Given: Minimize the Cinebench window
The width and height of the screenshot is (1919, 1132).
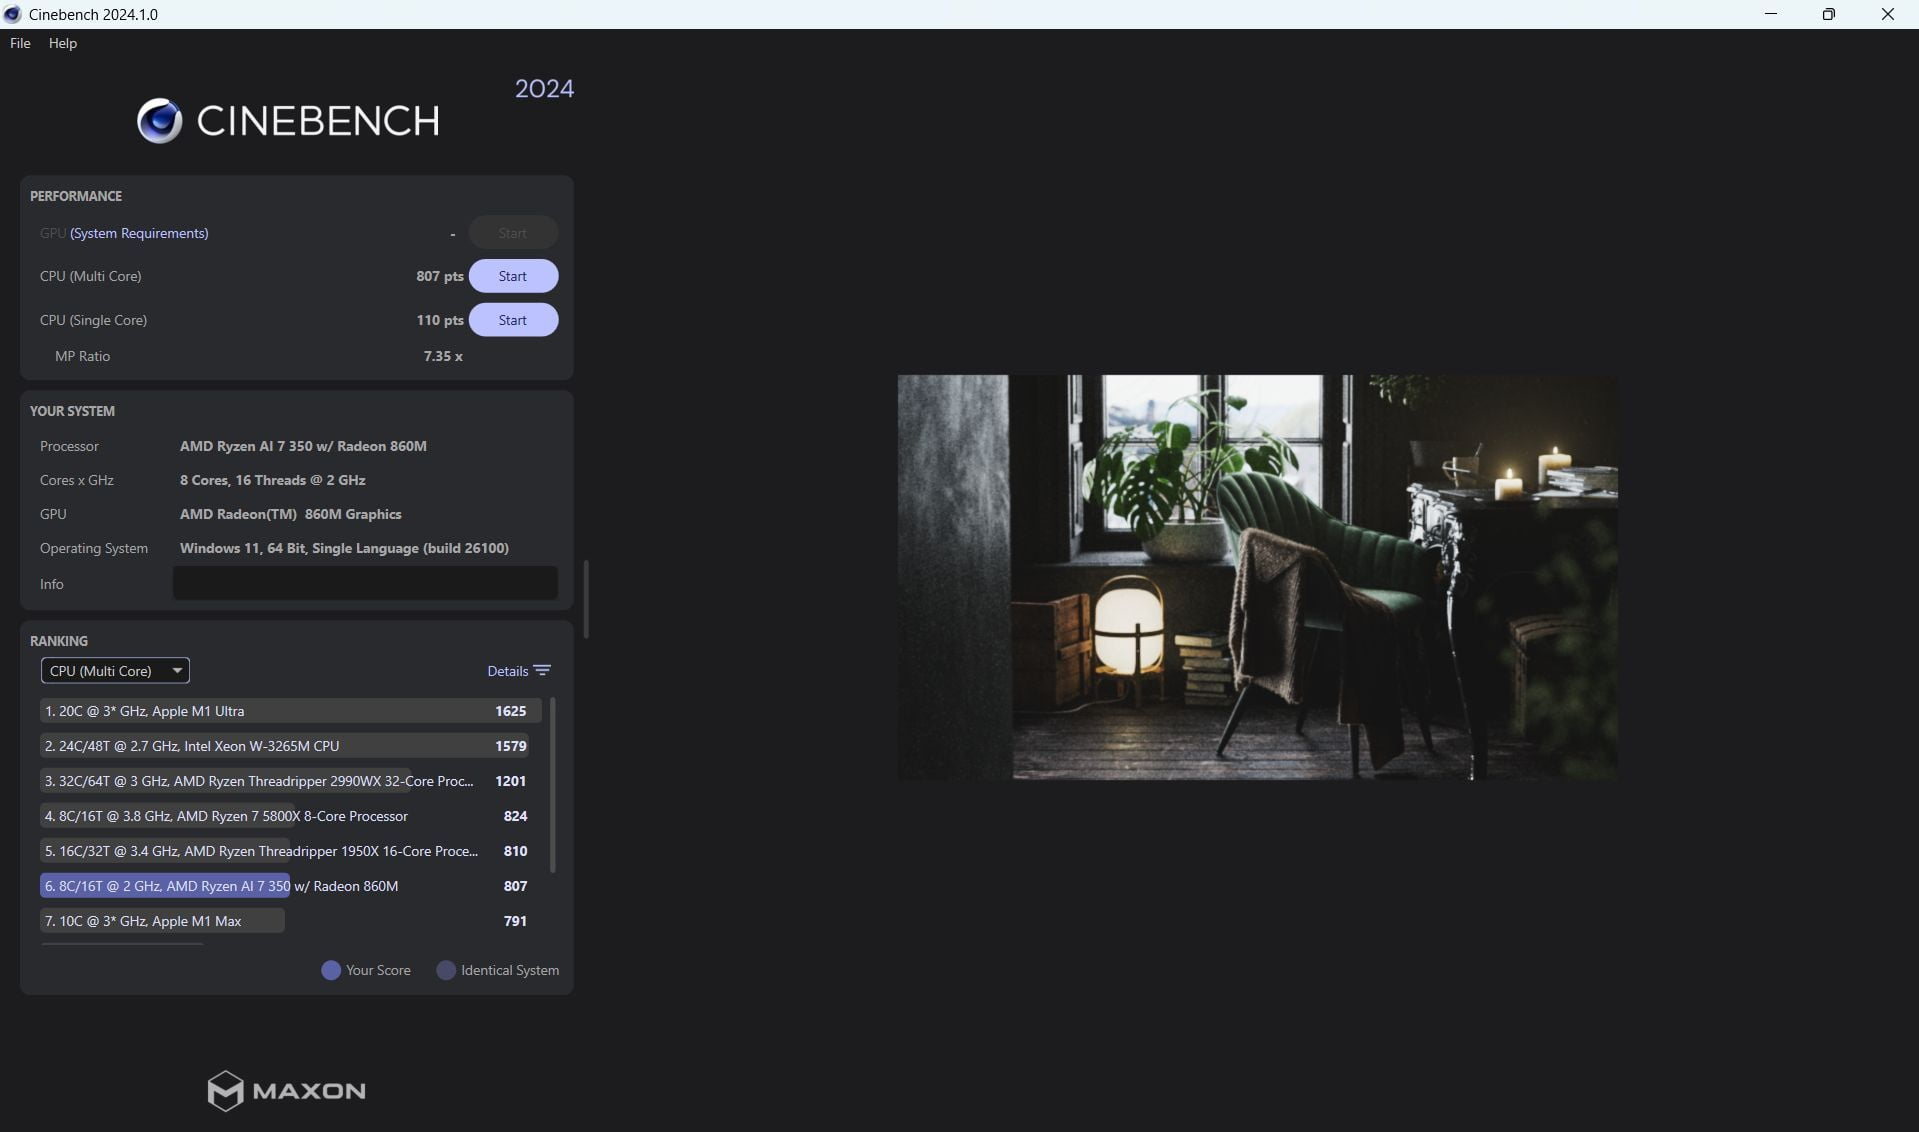Looking at the screenshot, I should (1771, 14).
